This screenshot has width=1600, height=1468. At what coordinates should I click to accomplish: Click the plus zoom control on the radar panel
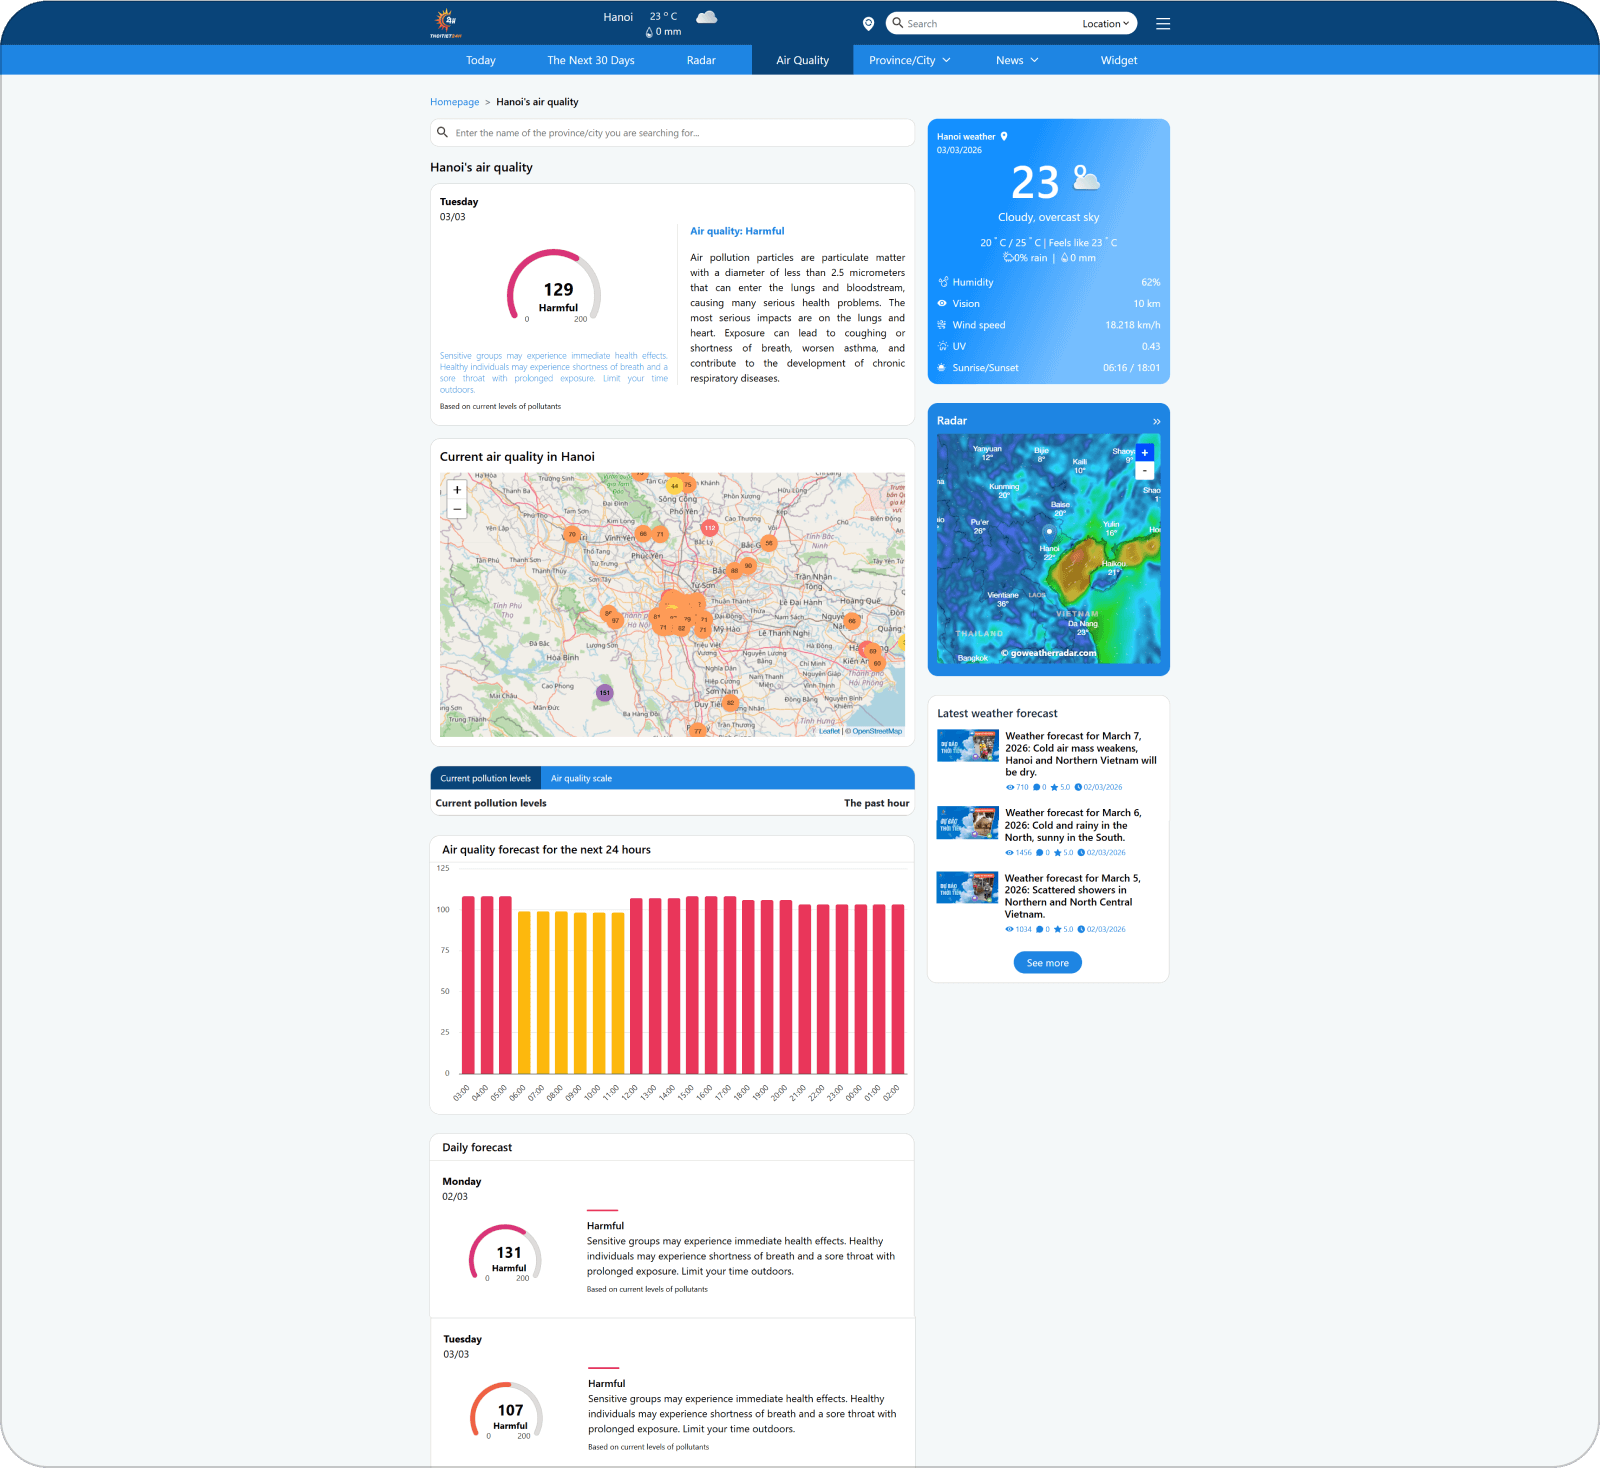(x=1144, y=452)
